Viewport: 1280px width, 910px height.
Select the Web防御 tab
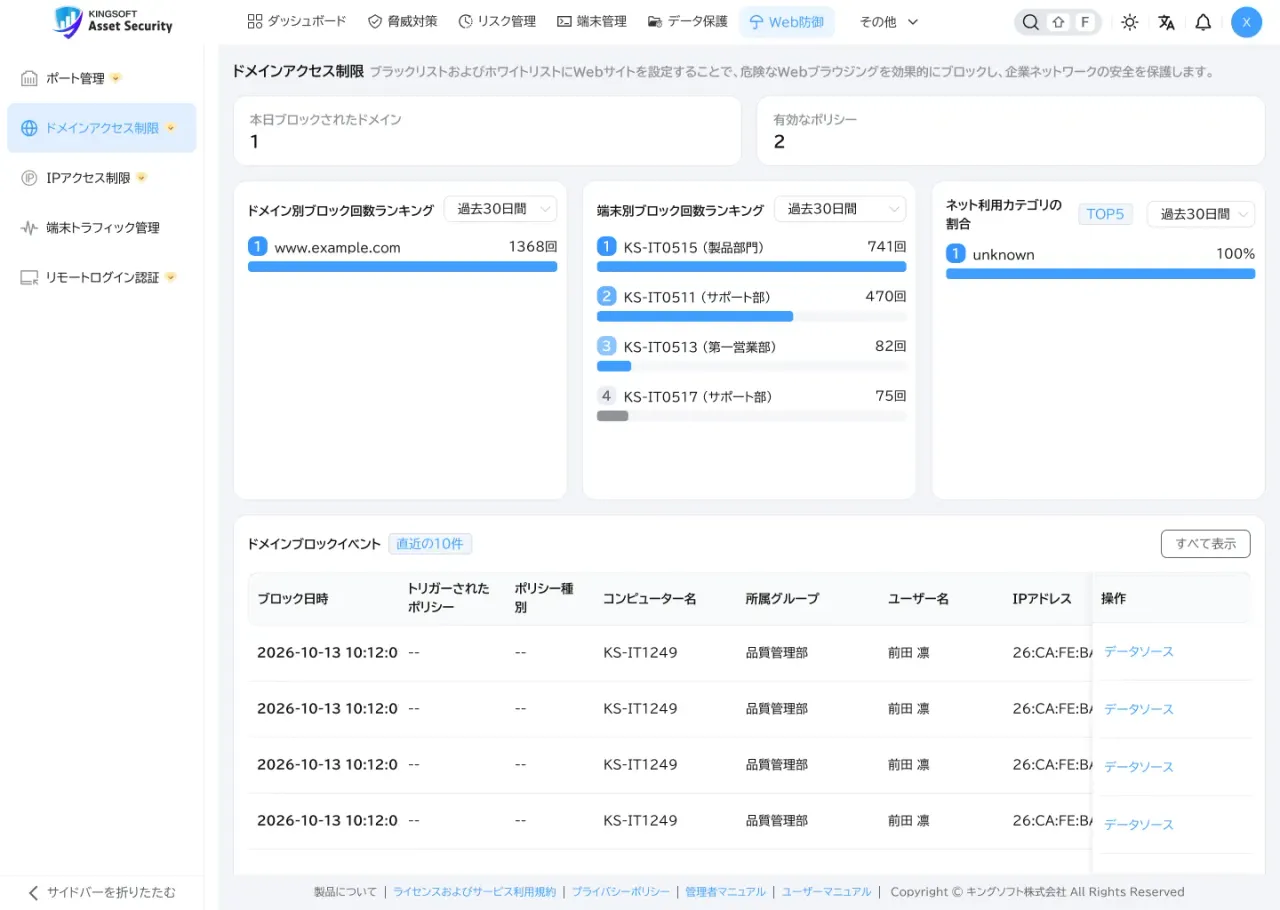point(787,22)
